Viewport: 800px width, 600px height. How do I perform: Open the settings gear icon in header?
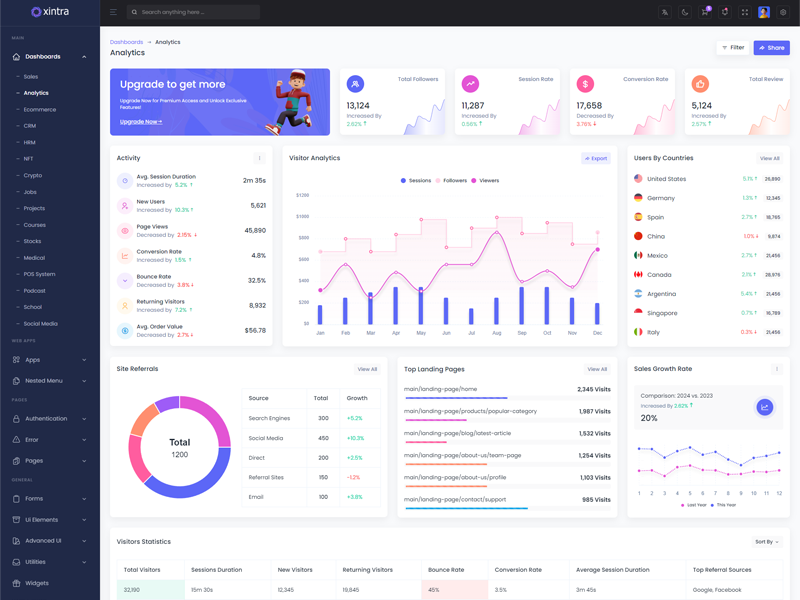[x=783, y=12]
